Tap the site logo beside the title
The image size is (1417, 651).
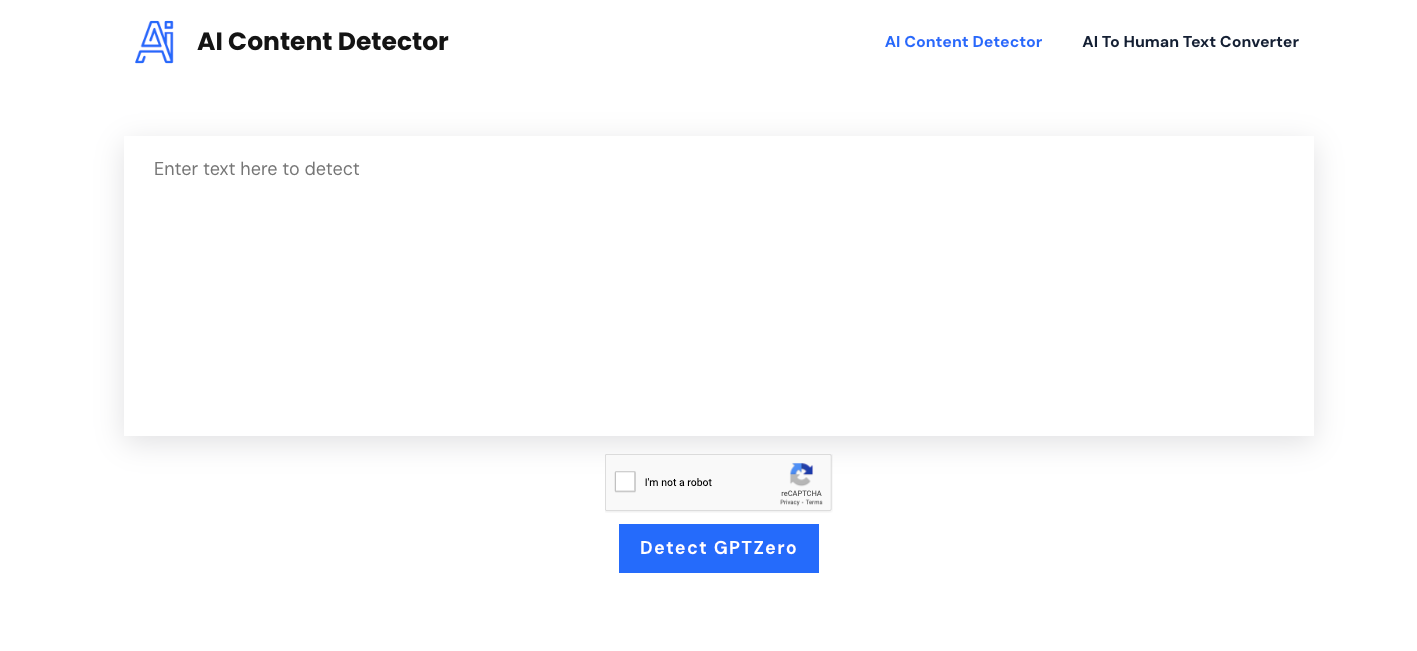(155, 42)
